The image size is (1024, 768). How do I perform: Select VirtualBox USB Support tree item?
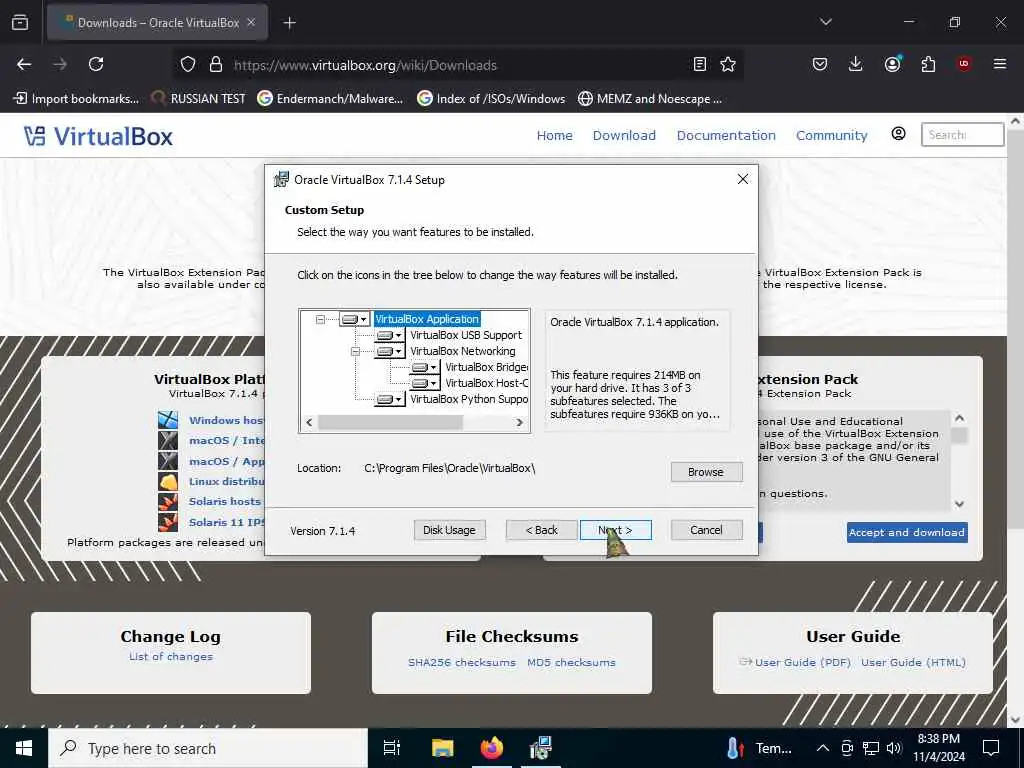[x=466, y=335]
